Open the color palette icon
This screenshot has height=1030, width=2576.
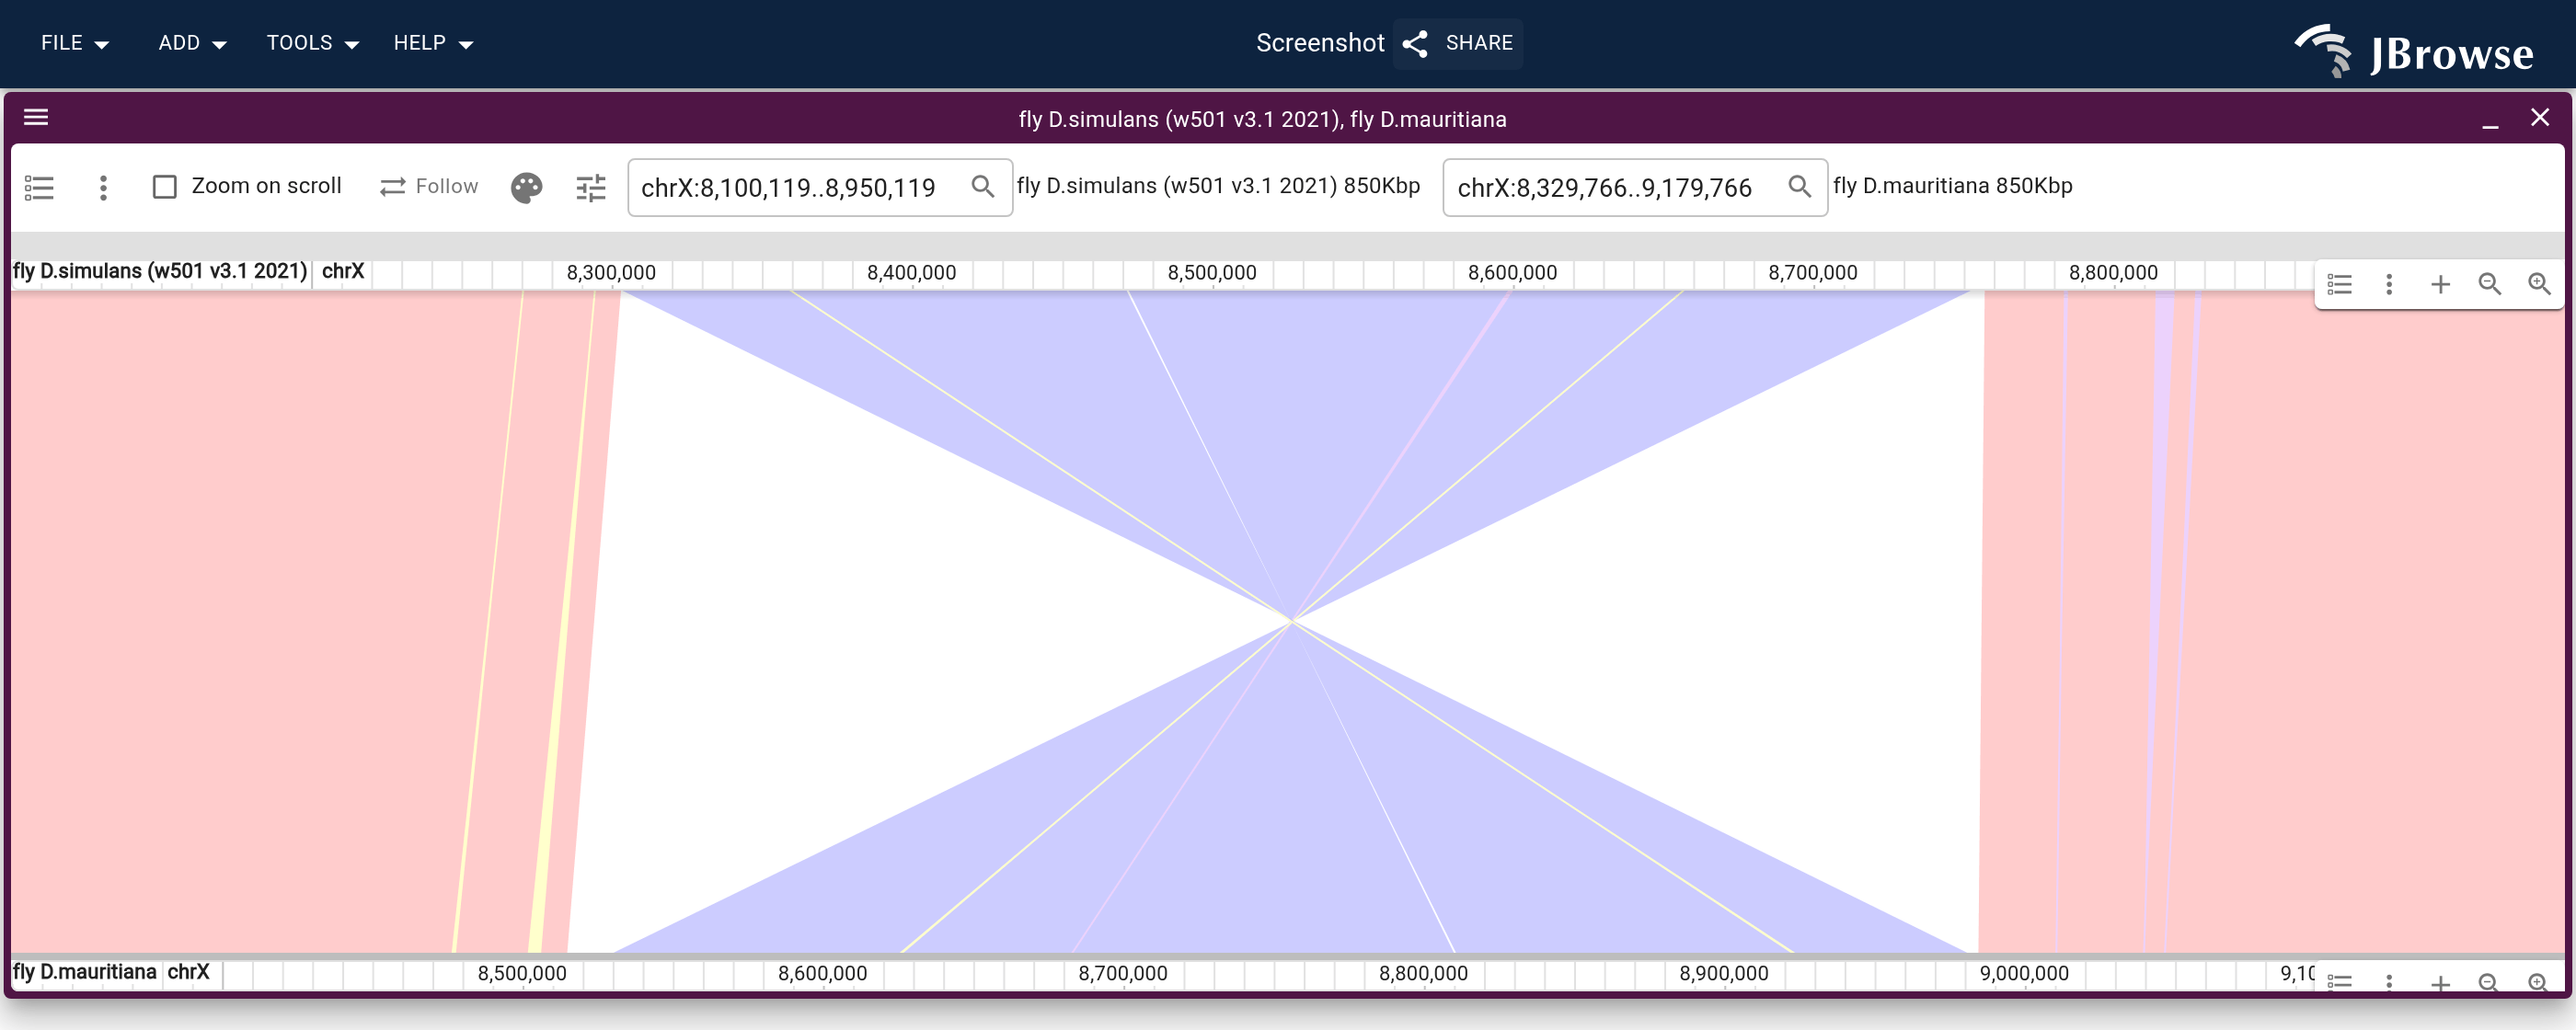526,187
